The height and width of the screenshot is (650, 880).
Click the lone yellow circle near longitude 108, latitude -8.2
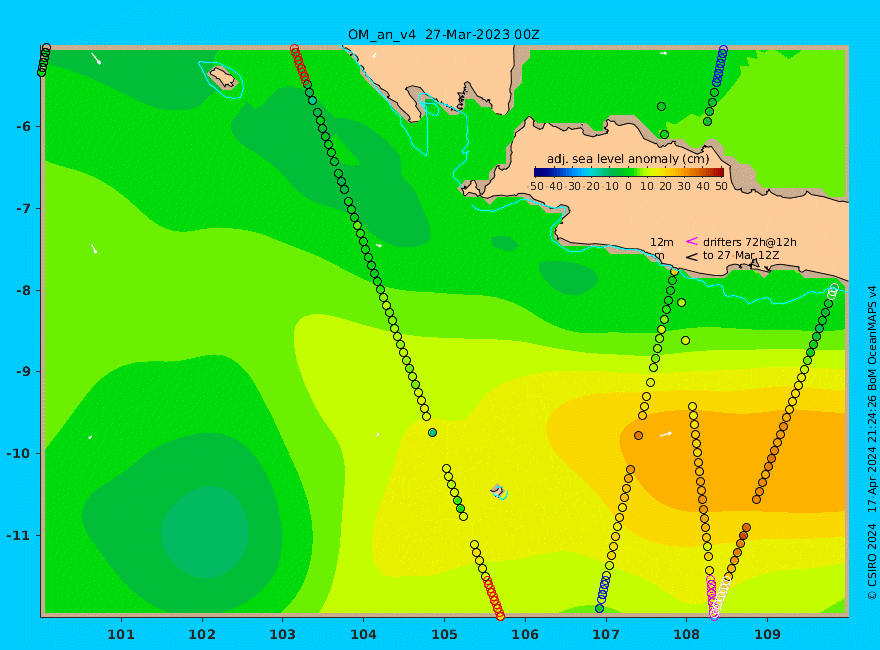click(x=681, y=303)
